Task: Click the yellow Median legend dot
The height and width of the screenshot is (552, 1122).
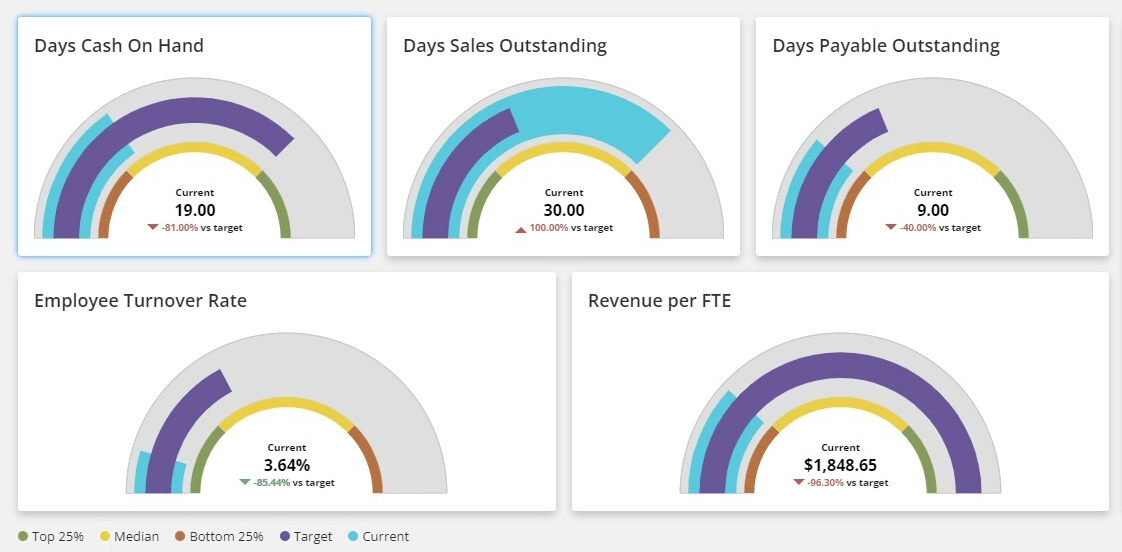Action: (x=104, y=536)
